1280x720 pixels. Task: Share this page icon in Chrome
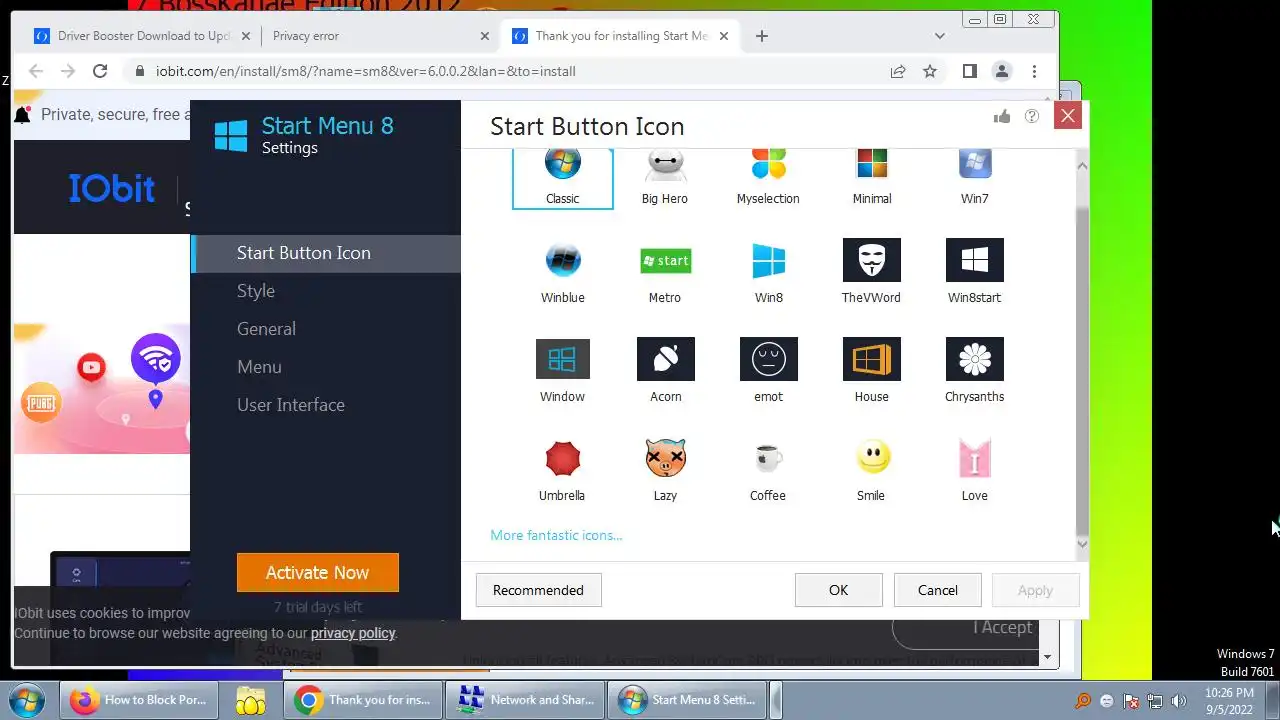click(x=898, y=71)
